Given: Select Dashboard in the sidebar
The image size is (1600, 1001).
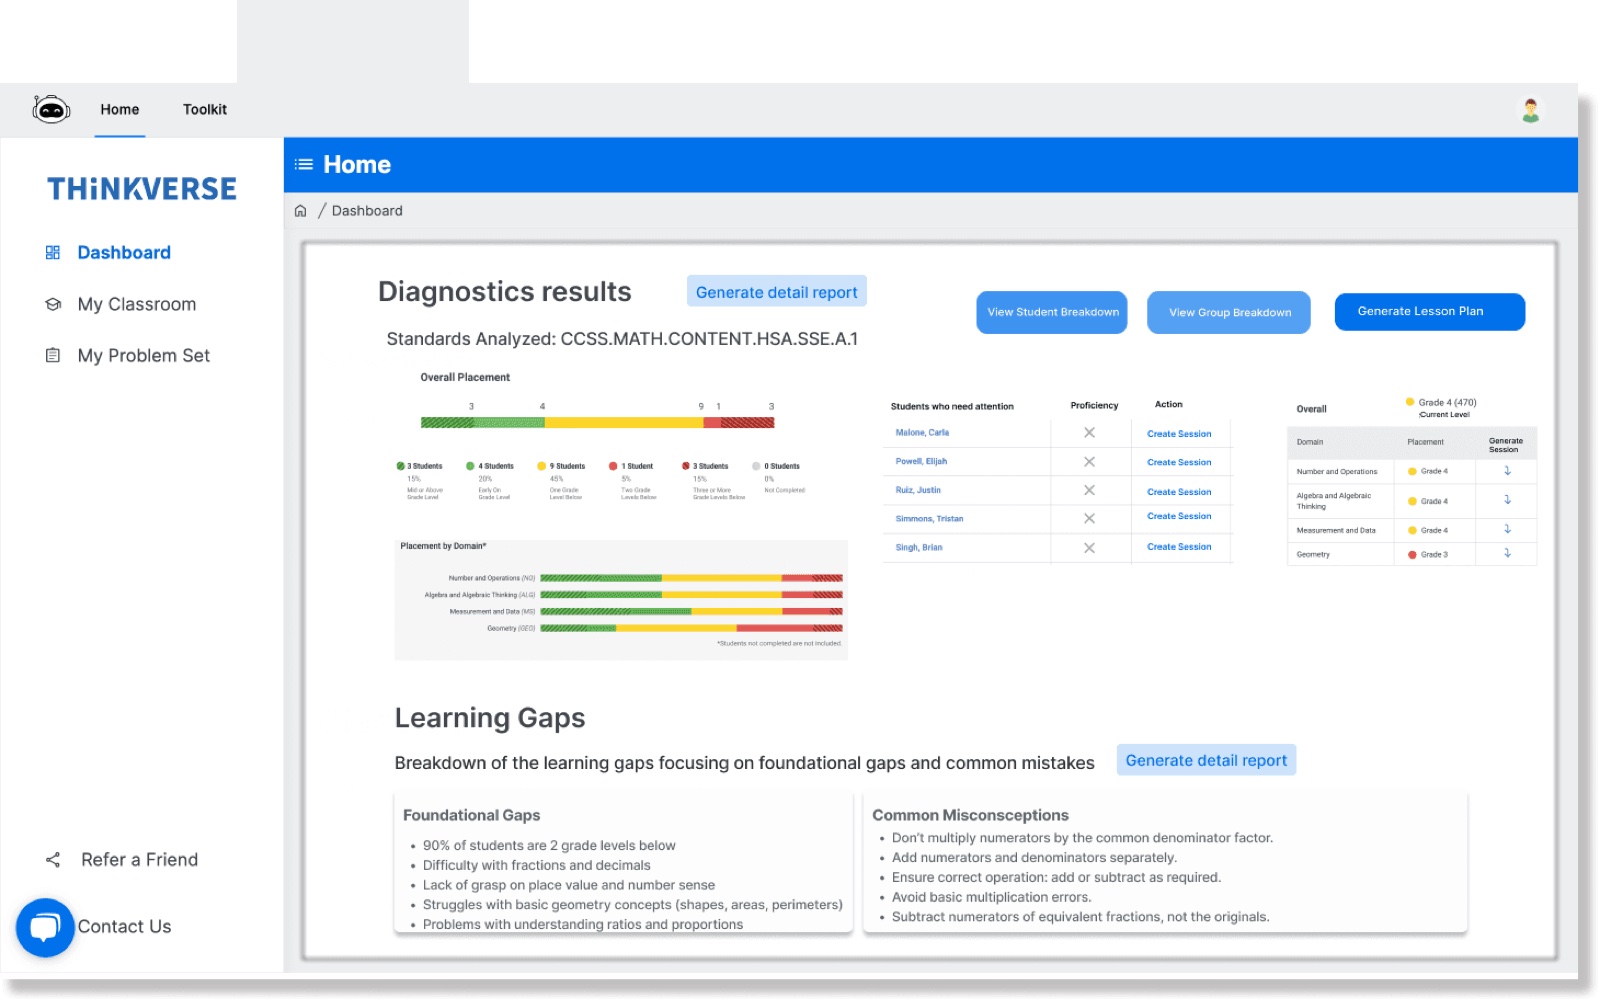Looking at the screenshot, I should (124, 253).
